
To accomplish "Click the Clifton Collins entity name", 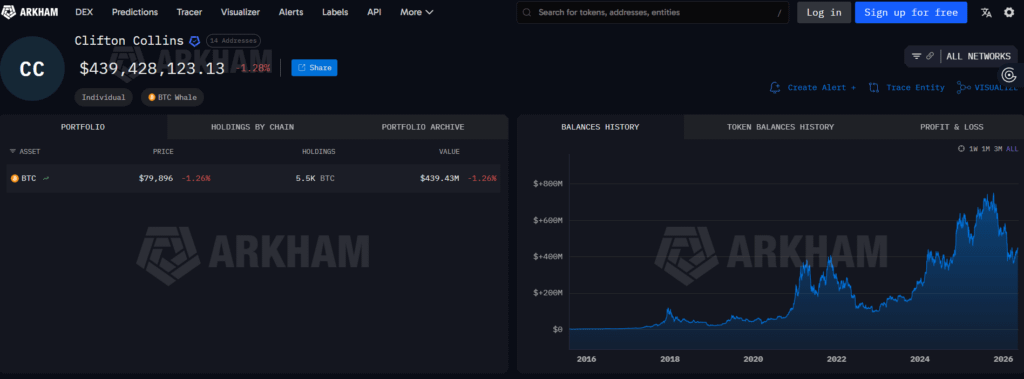I will coord(129,41).
